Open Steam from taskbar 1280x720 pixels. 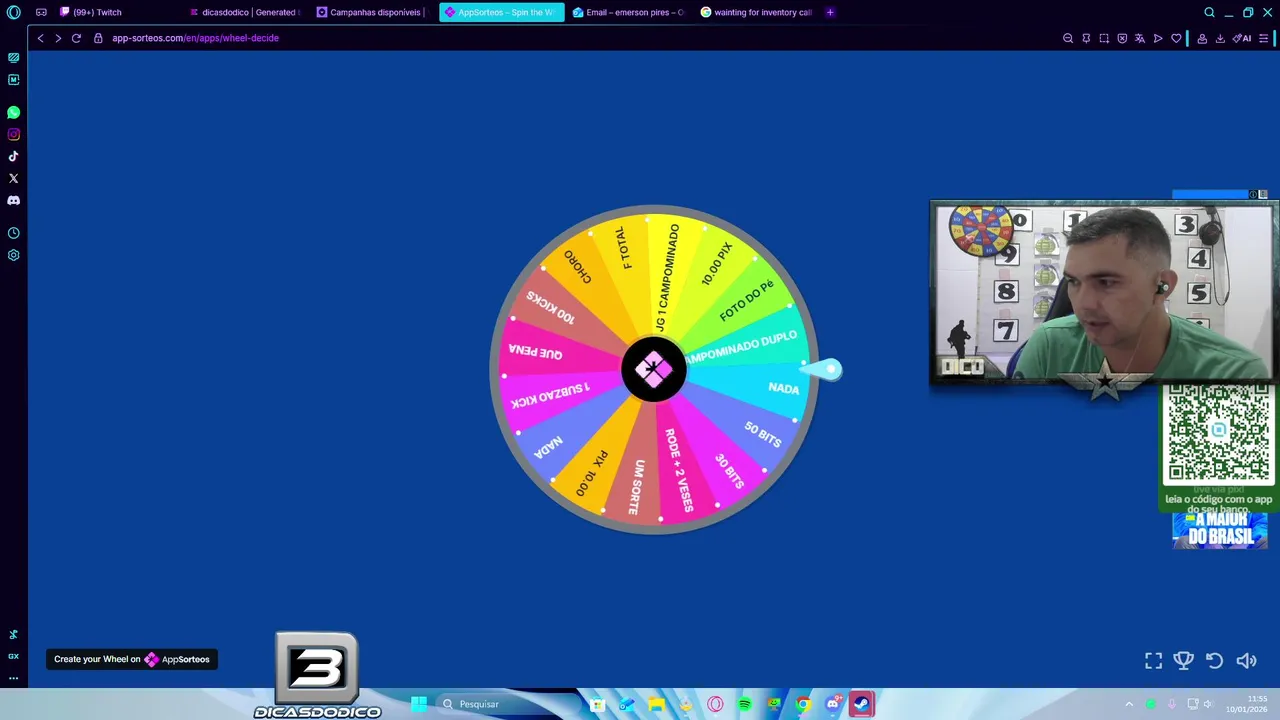tap(861, 704)
